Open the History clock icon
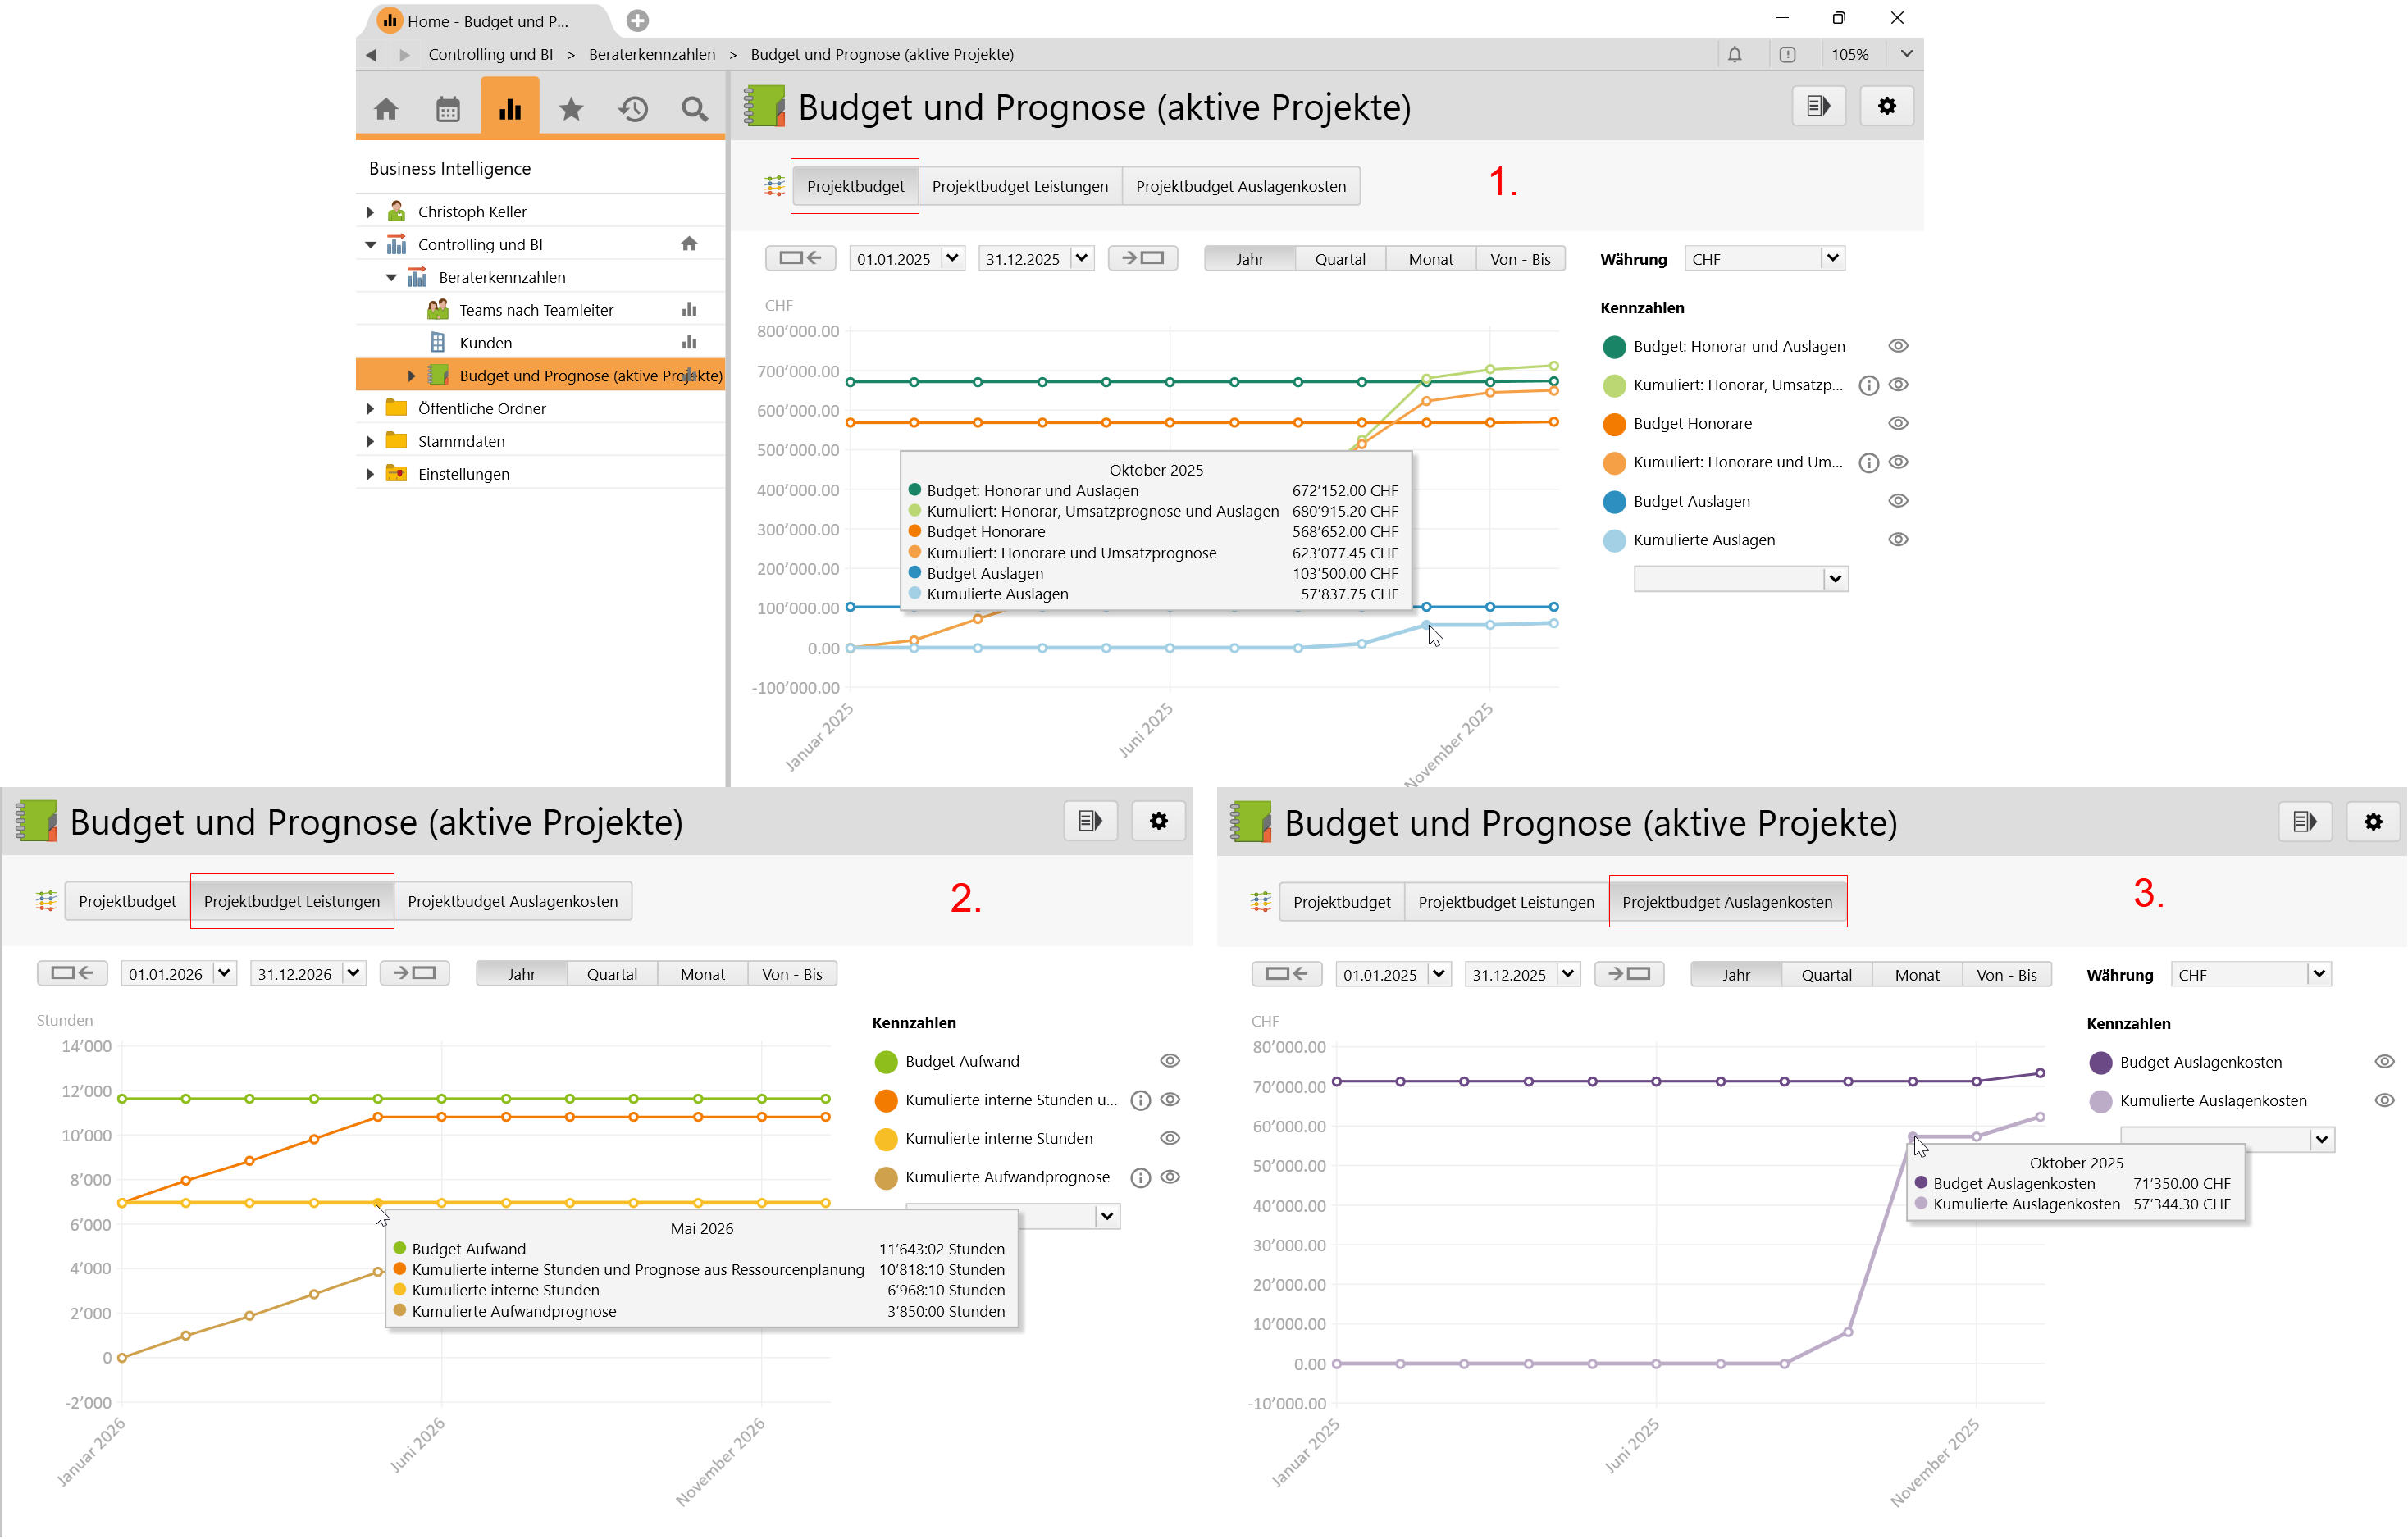 [633, 108]
